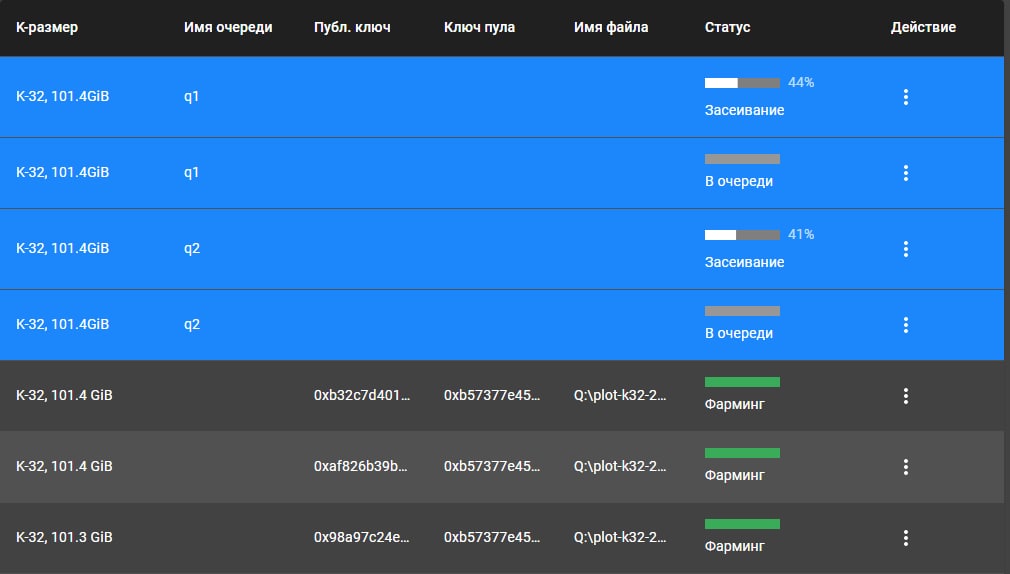Viewport: 1010px width, 574px height.
Task: Open actions menu for plot 0xb32c7d401…
Action: (x=906, y=396)
